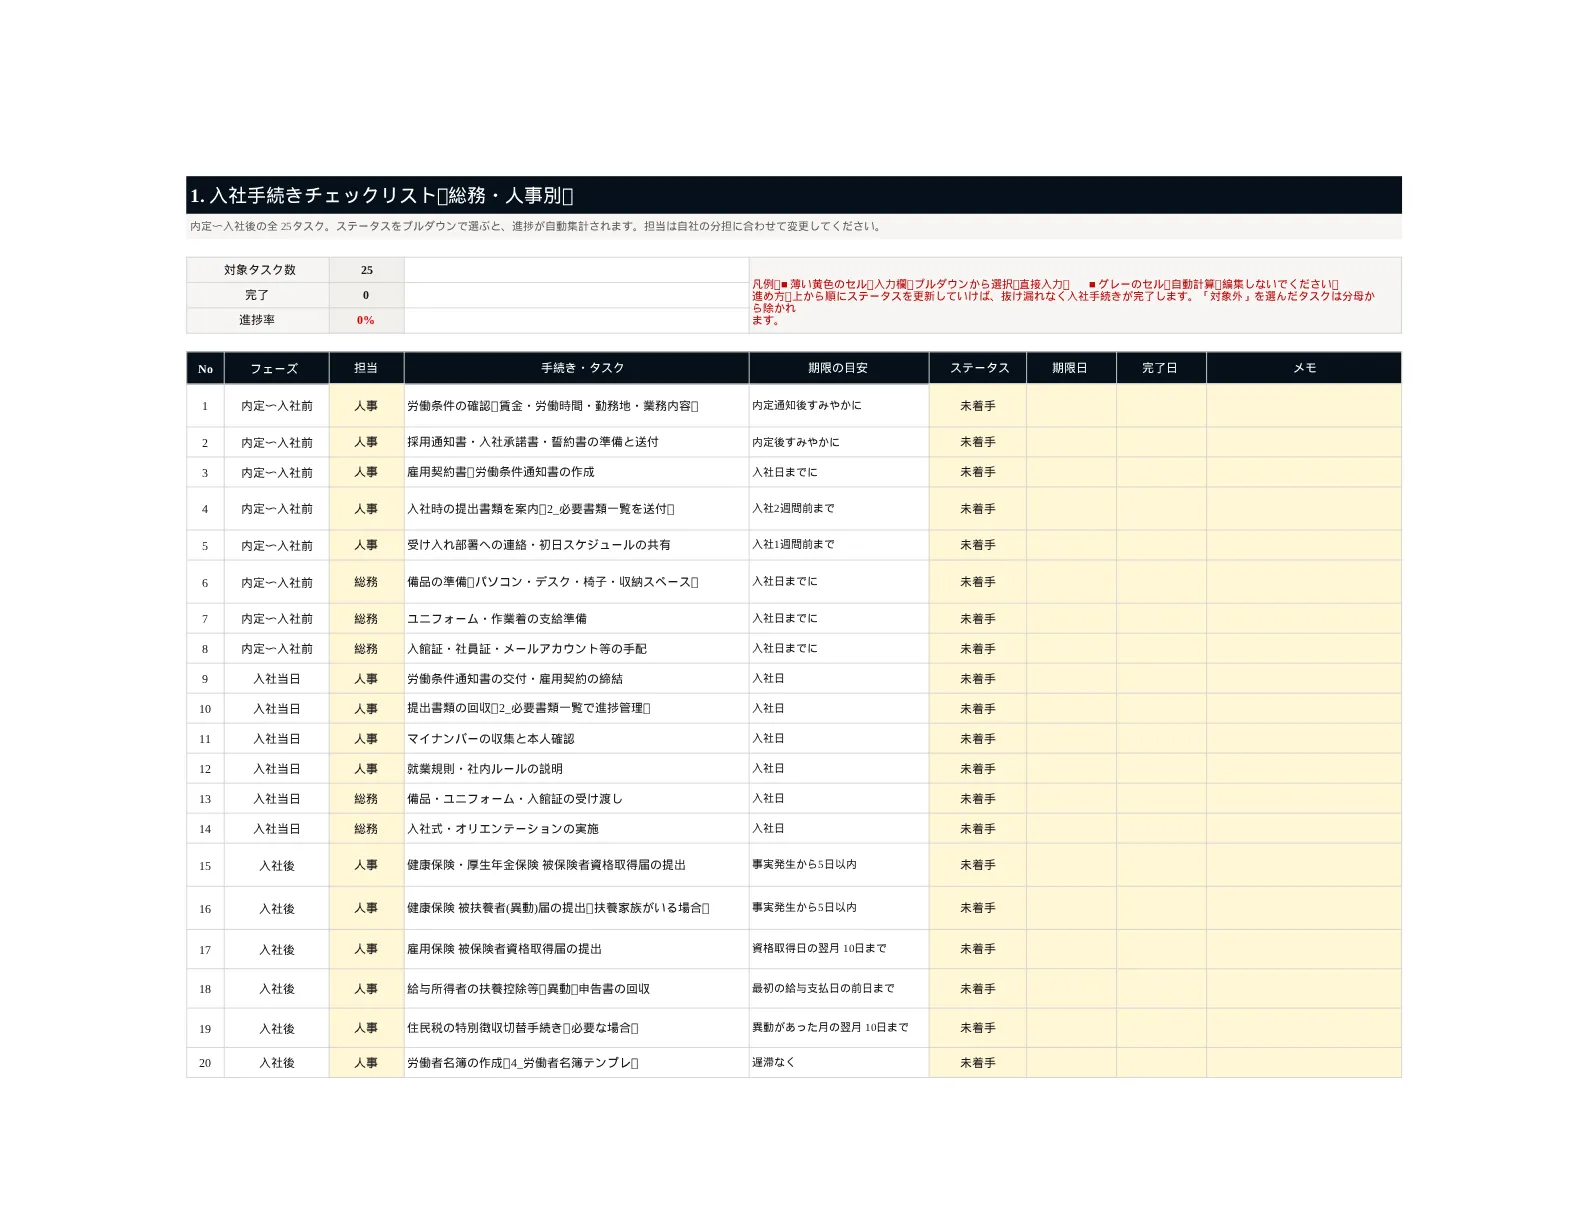
Task: Select the '期限の目安' header cell
Action: [x=838, y=368]
